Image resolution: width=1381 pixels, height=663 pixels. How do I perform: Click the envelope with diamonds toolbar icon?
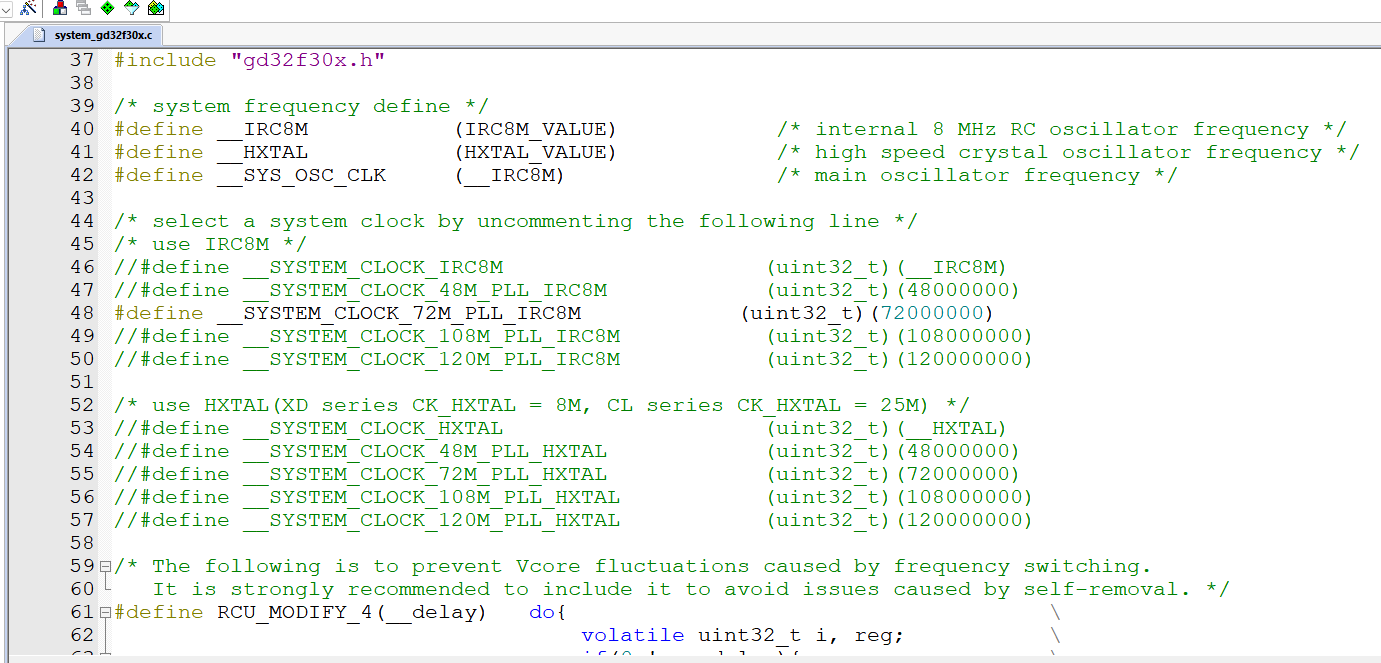pyautogui.click(x=155, y=8)
